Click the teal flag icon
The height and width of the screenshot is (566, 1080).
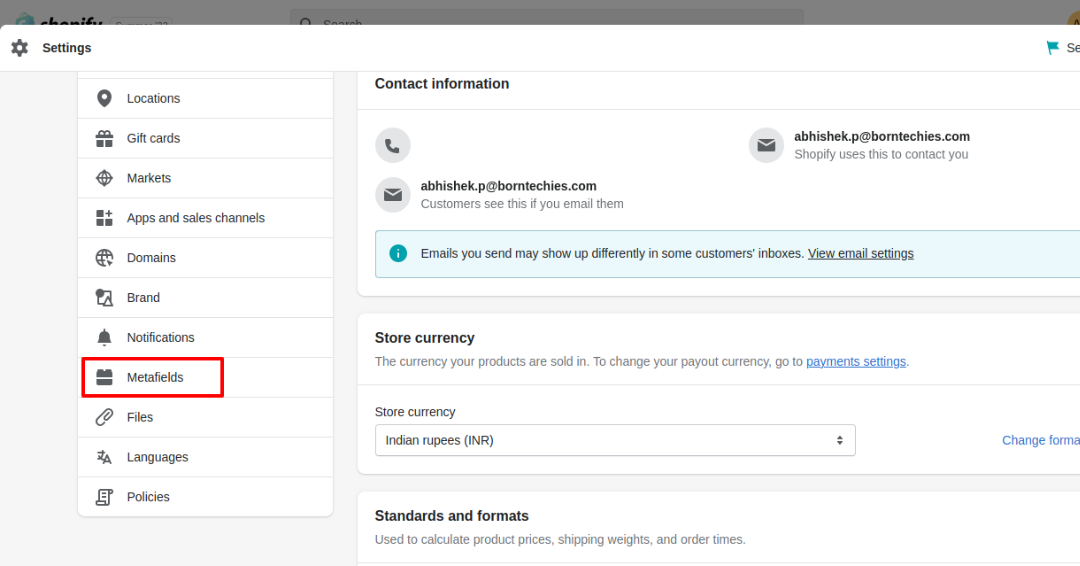[1052, 48]
